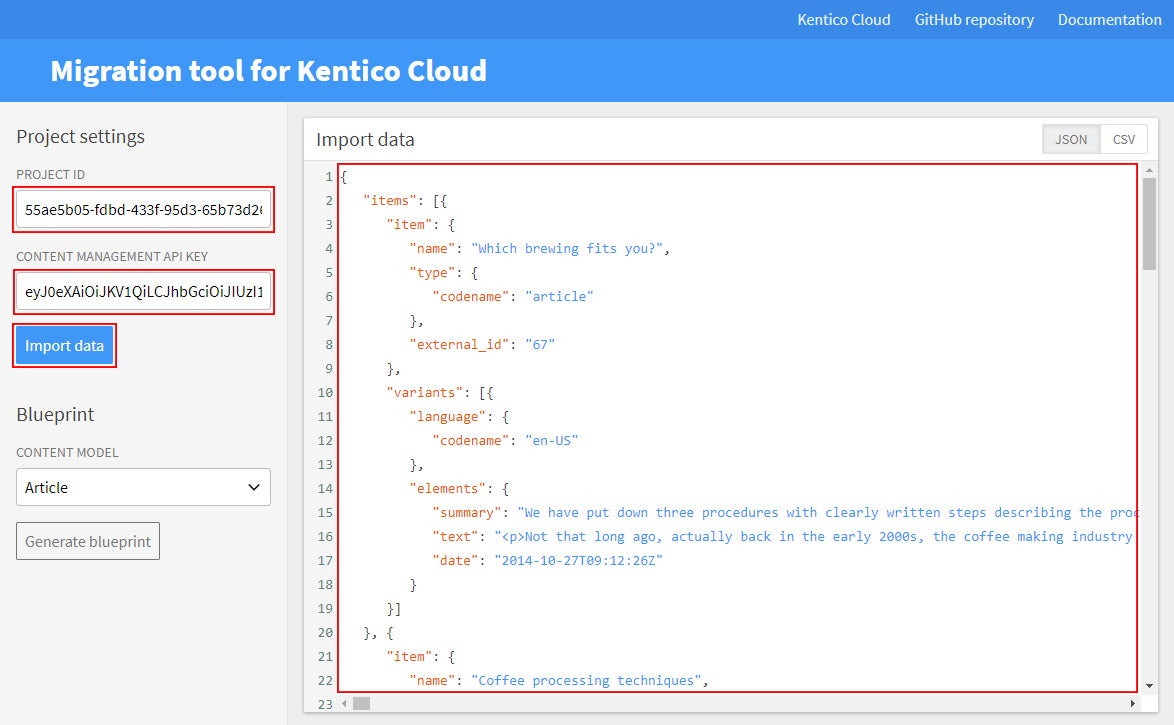Screen dimensions: 1174x725
Task: Click the "variants" key on line 10
Action: pyautogui.click(x=425, y=392)
